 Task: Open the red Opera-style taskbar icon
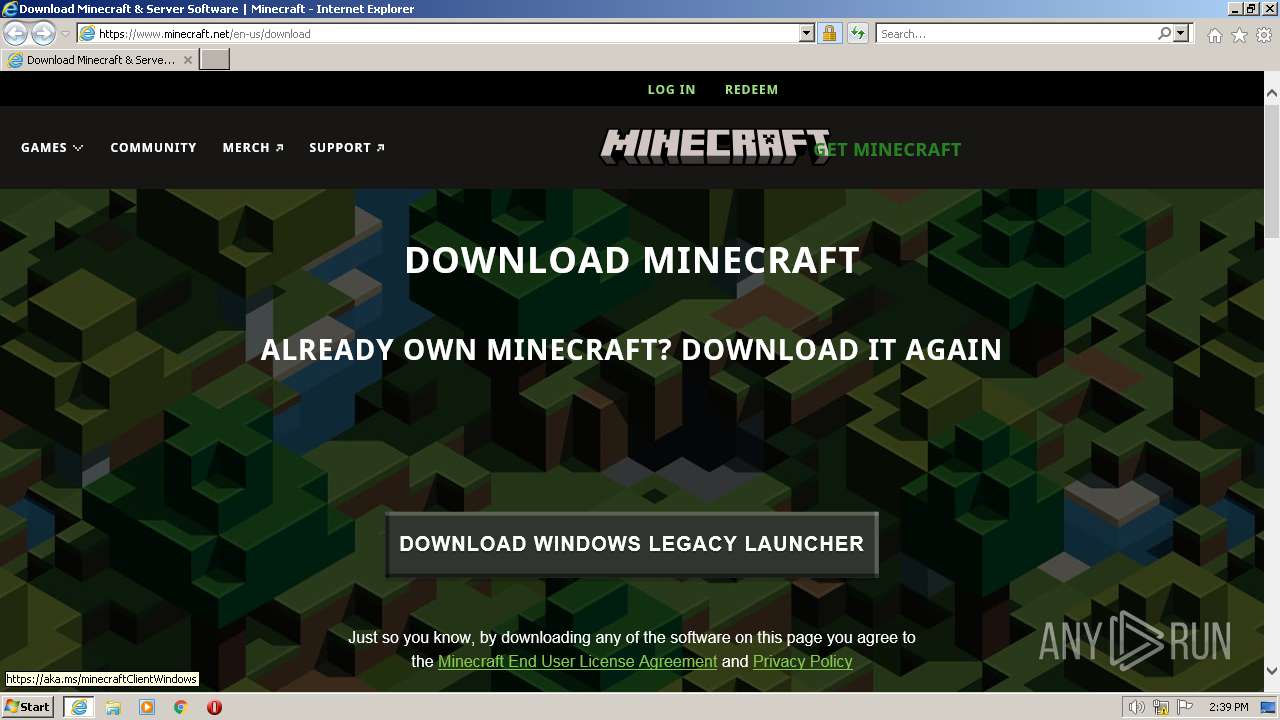(x=214, y=707)
